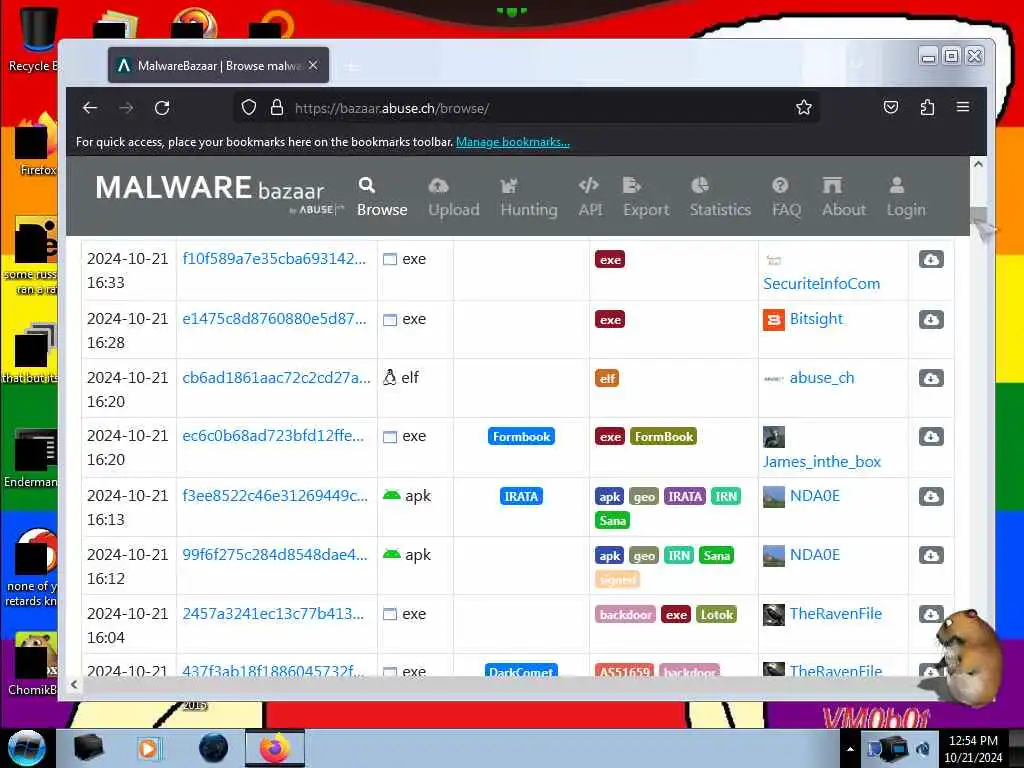
Task: Reload the MalwareBazaar page
Action: tap(162, 108)
